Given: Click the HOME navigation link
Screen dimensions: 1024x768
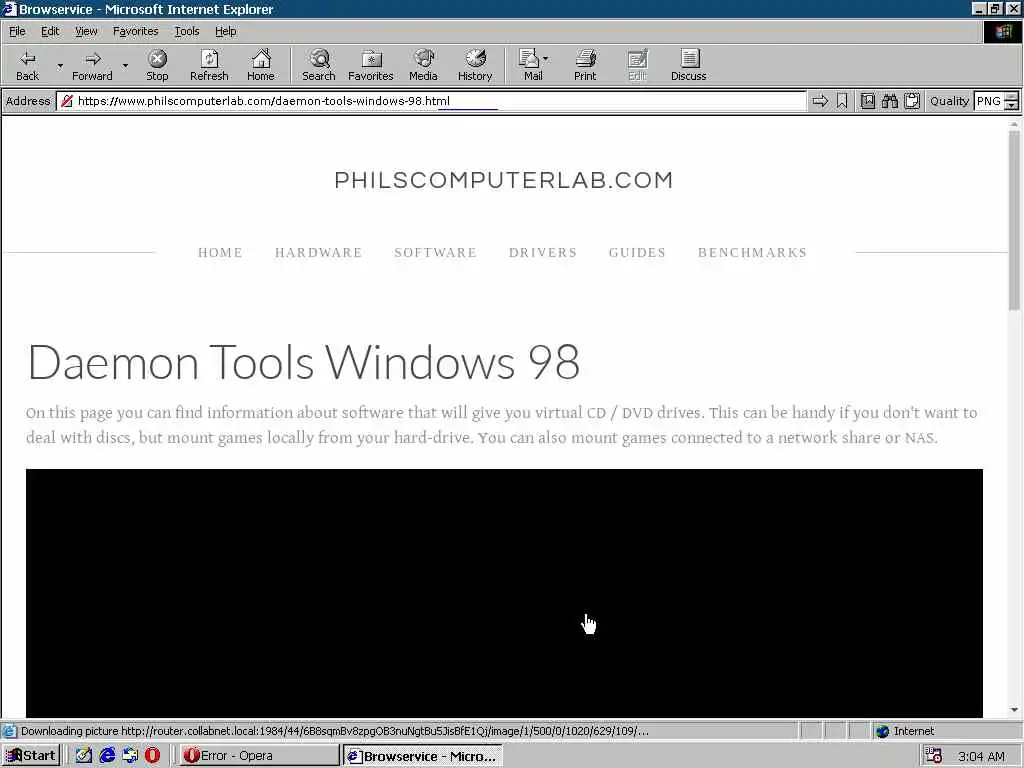Looking at the screenshot, I should (220, 253).
